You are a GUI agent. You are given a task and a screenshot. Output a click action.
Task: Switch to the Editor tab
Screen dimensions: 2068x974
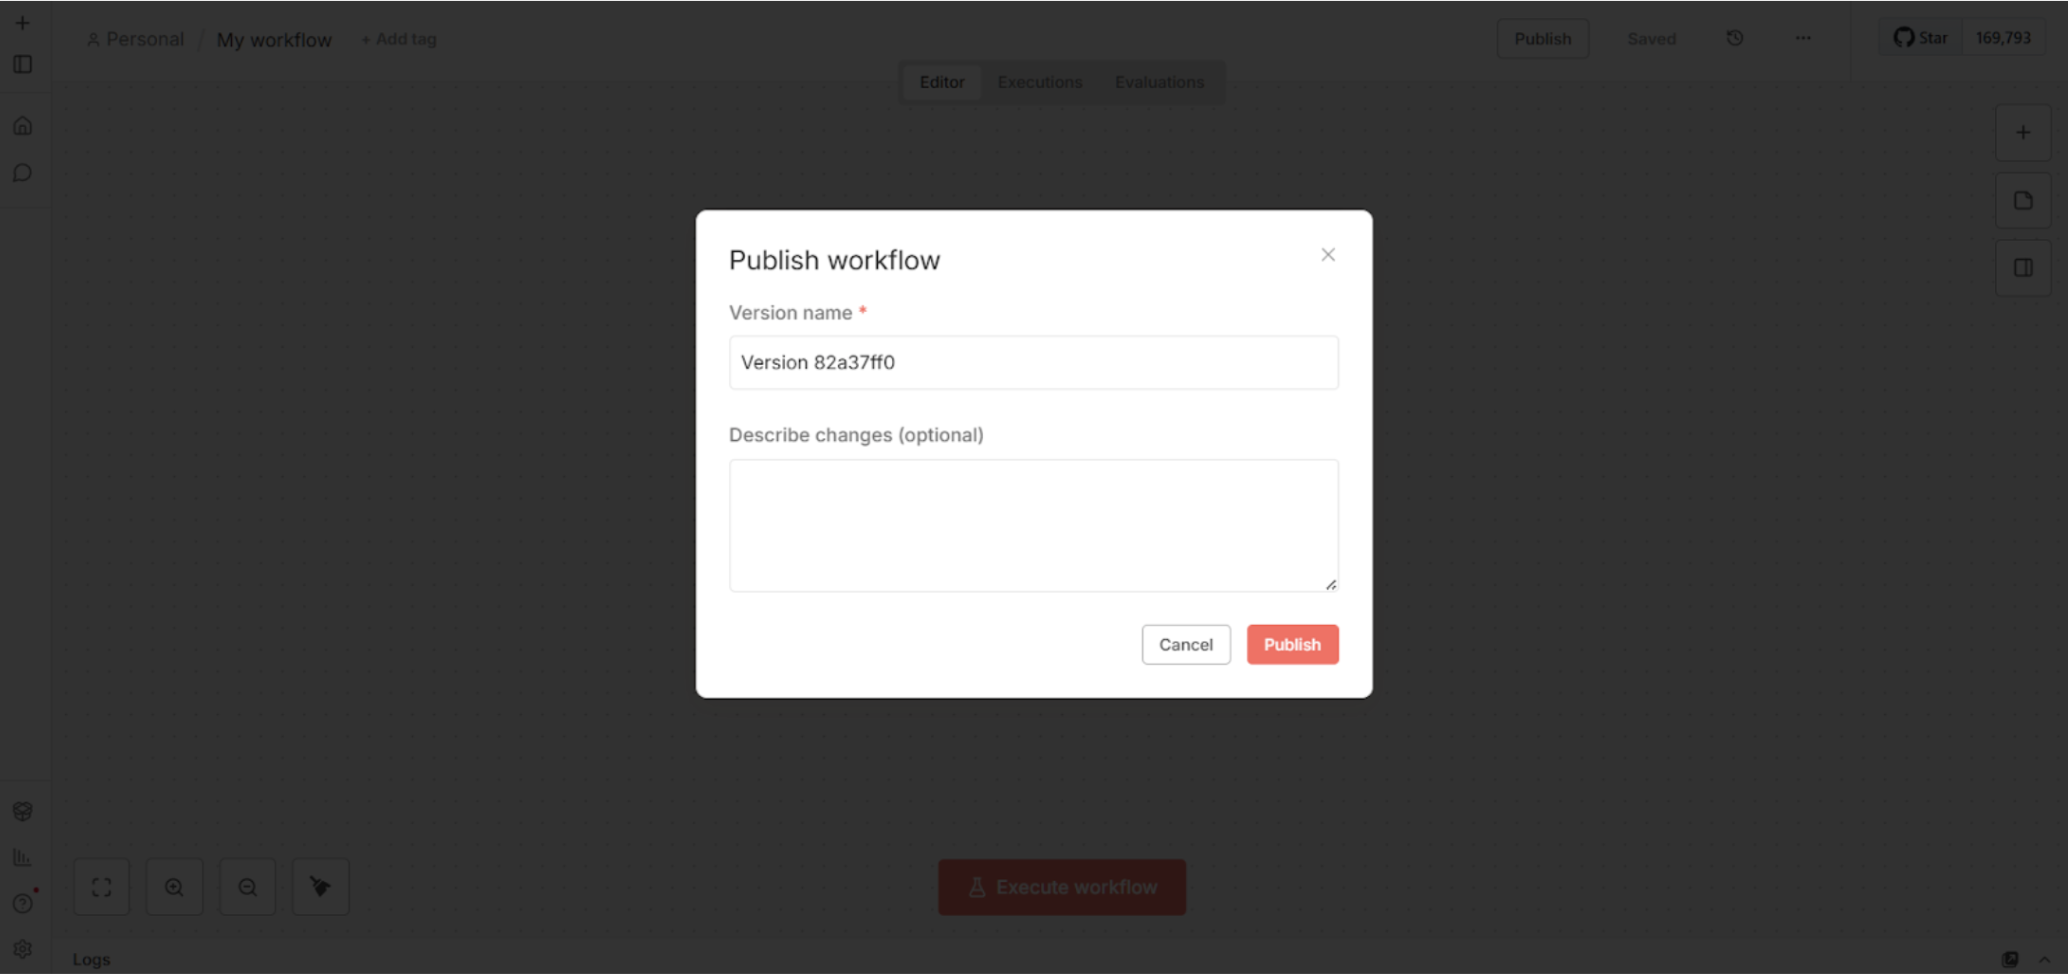(941, 82)
